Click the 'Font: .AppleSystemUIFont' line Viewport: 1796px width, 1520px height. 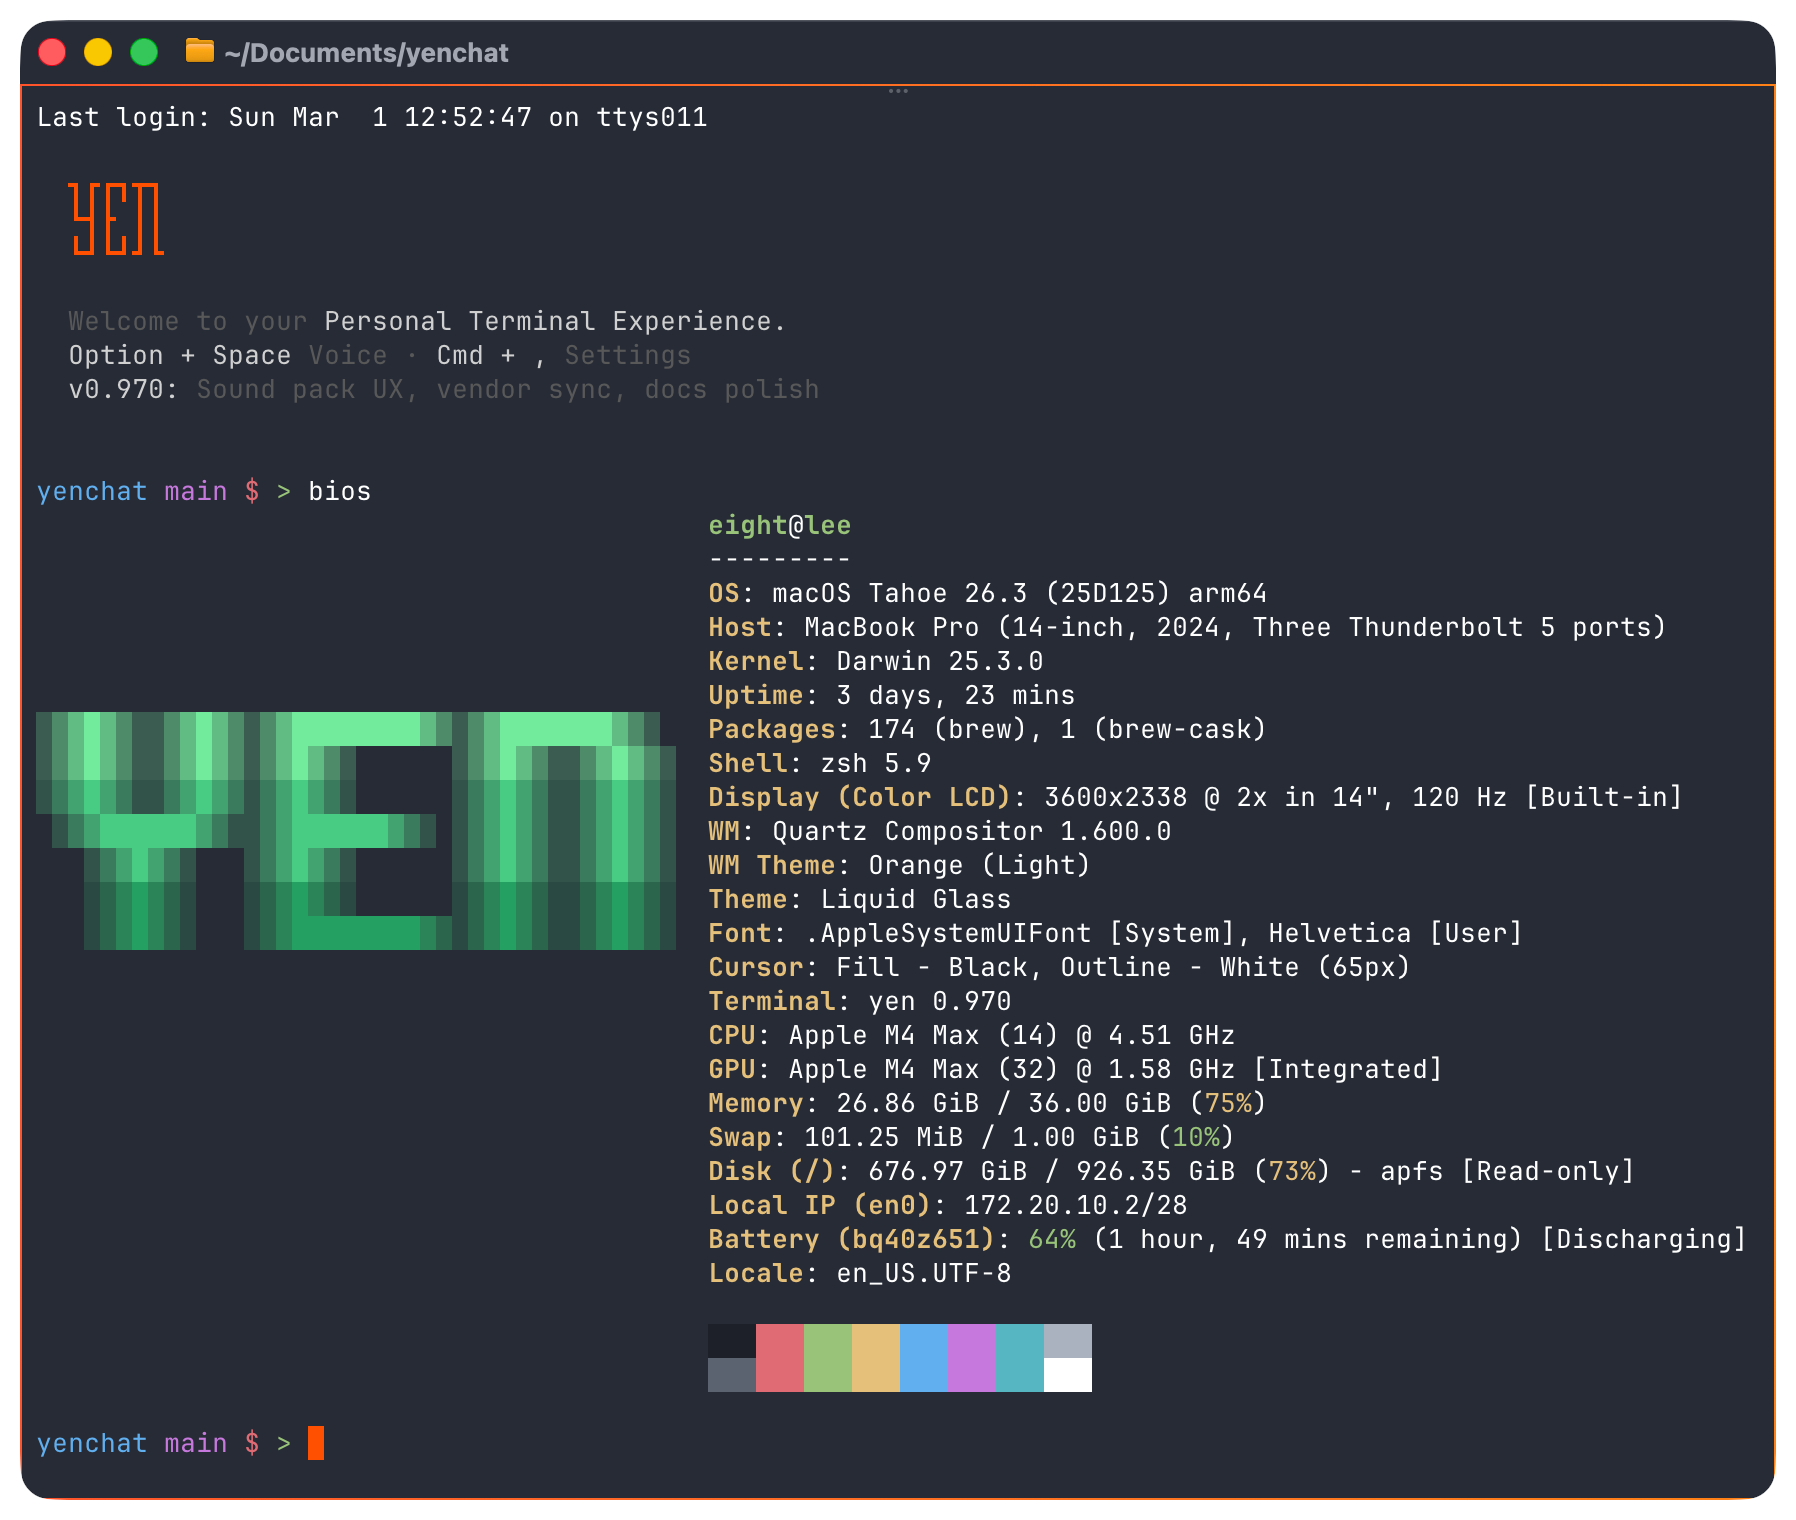coord(1116,933)
